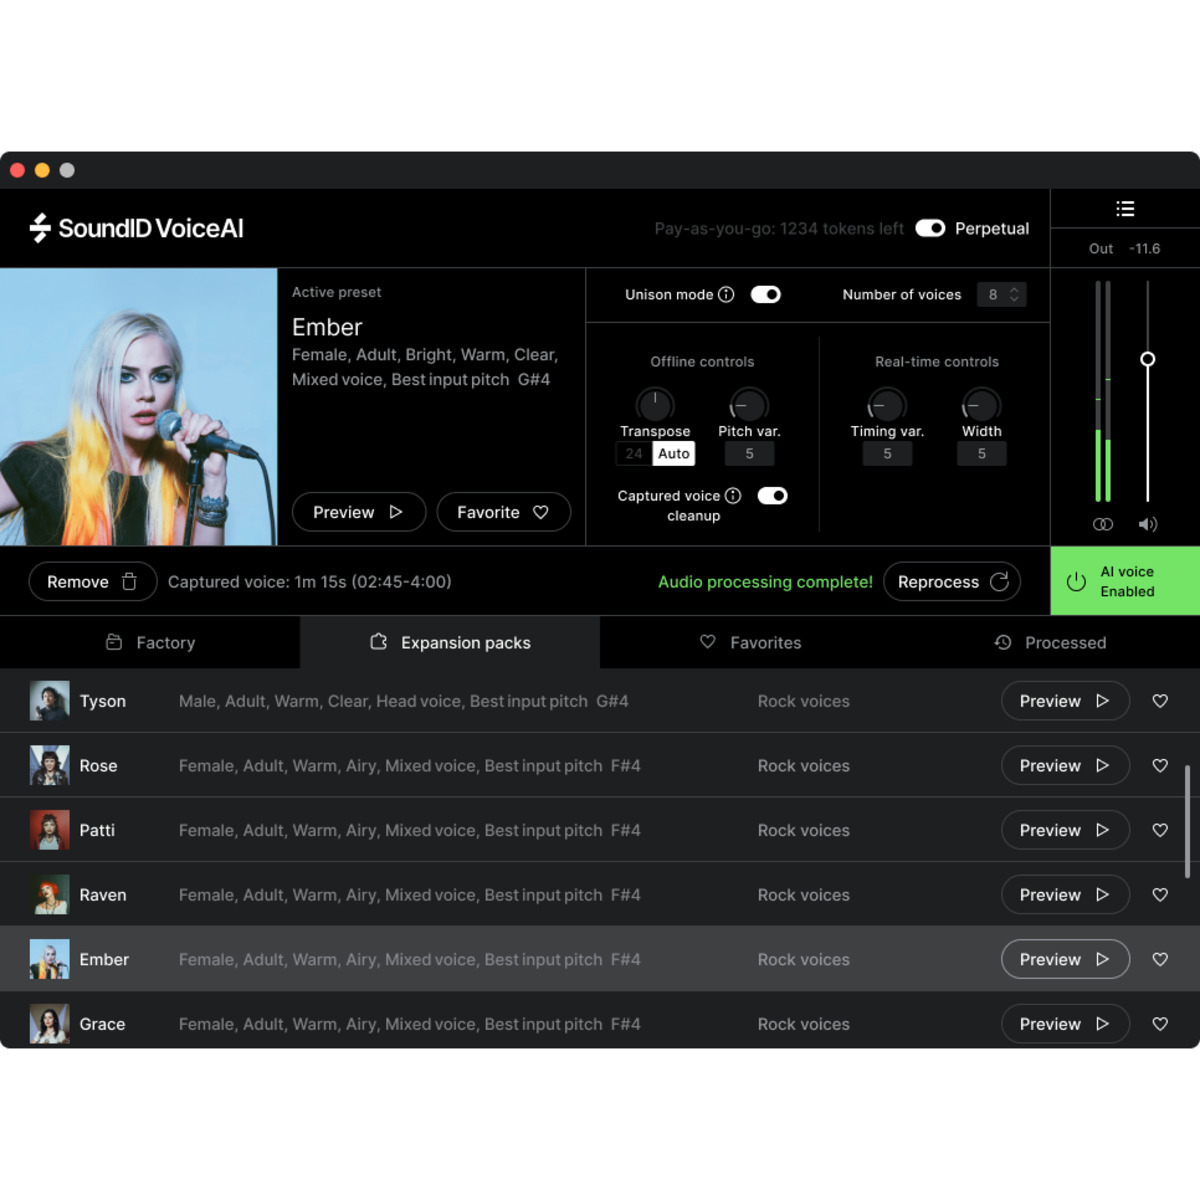Open the Factory tab

[x=150, y=642]
